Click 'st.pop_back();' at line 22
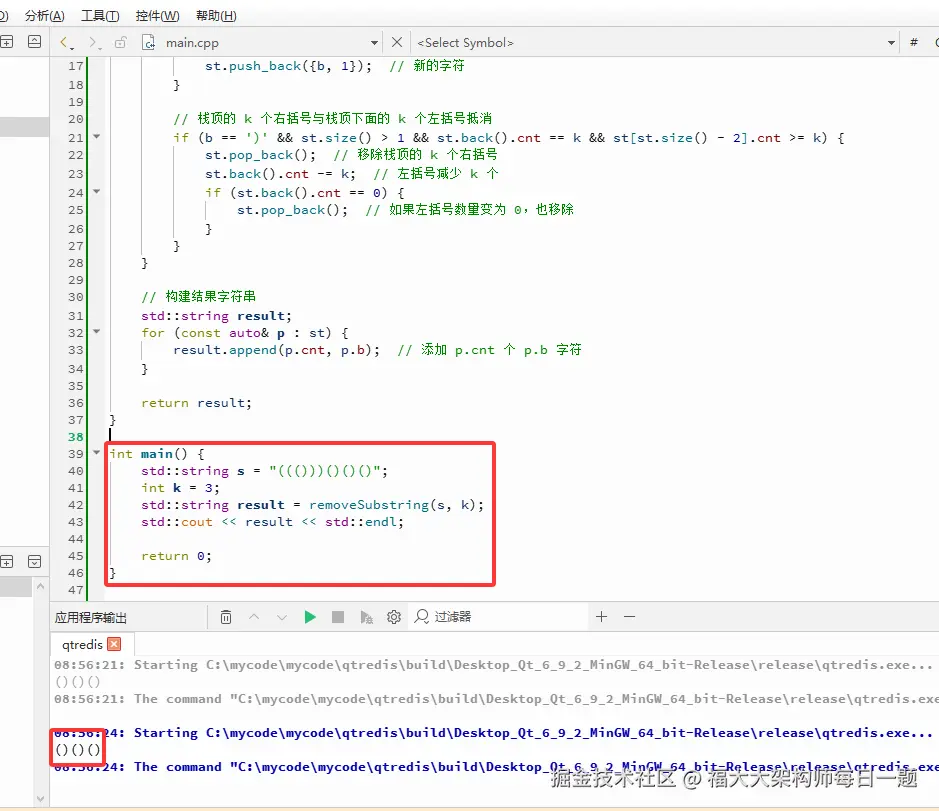Screen dimensions: 939x811 [x=260, y=155]
